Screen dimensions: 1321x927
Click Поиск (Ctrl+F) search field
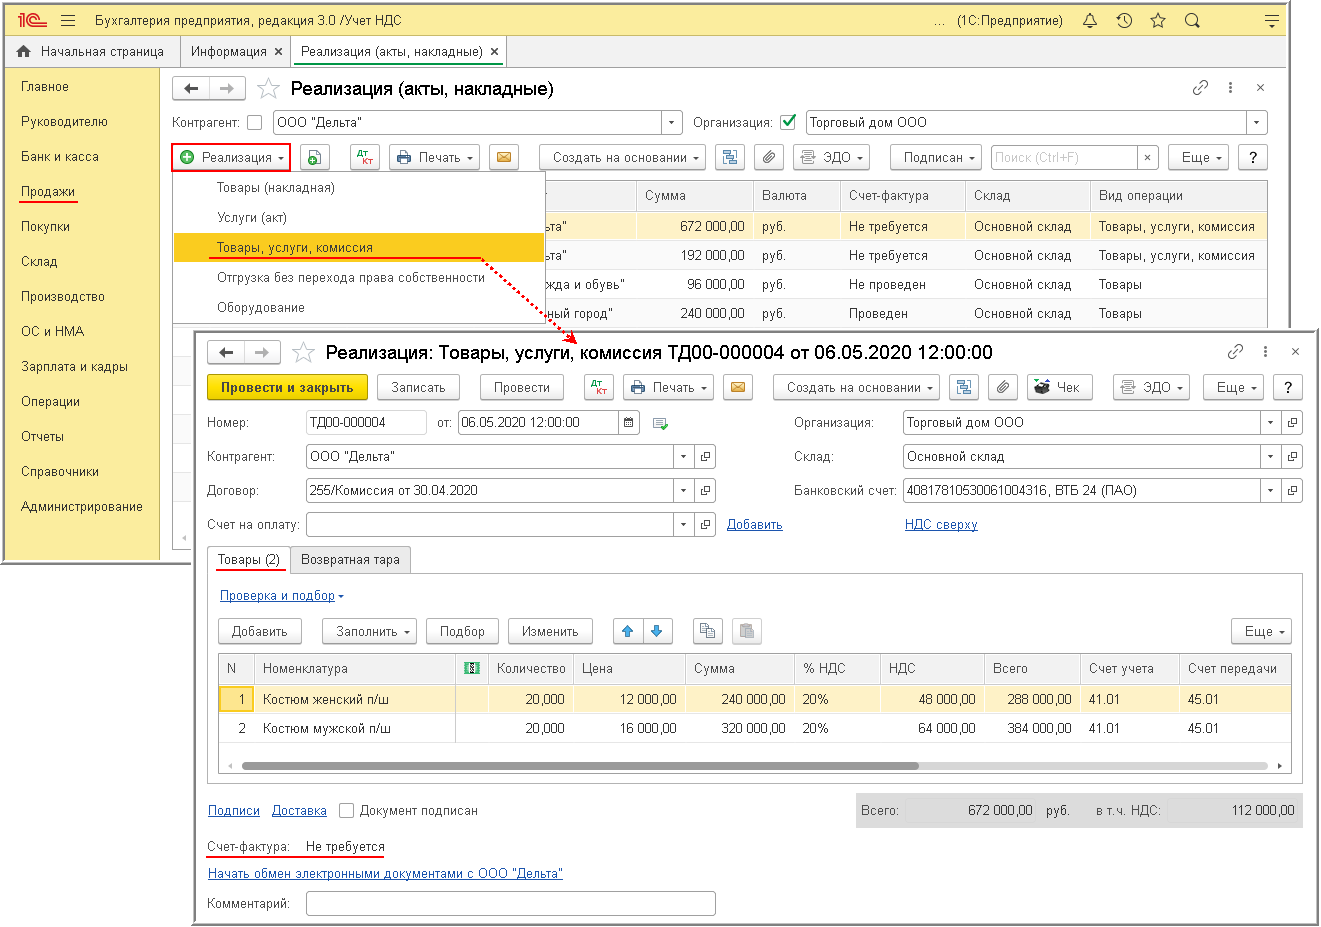(x=1064, y=157)
